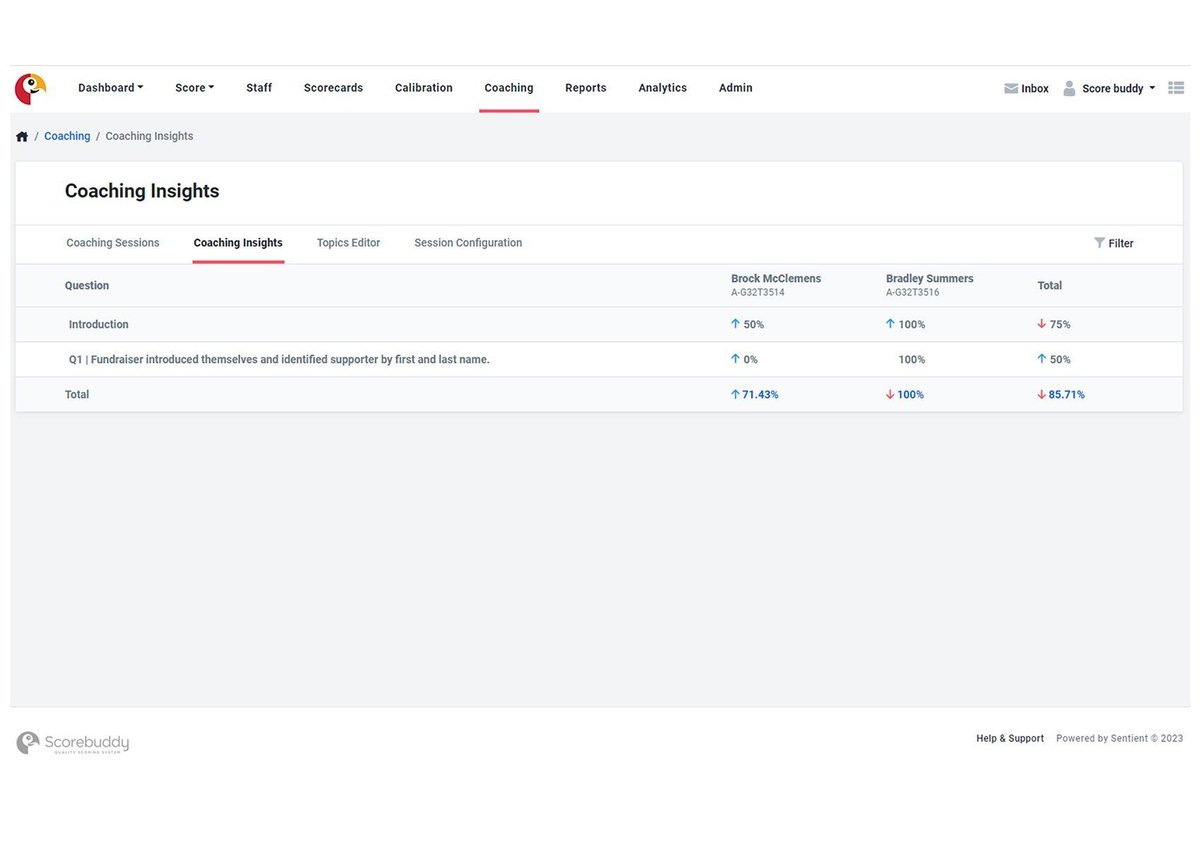Open the Inbox from the top bar
1200x848 pixels.
click(x=1034, y=88)
